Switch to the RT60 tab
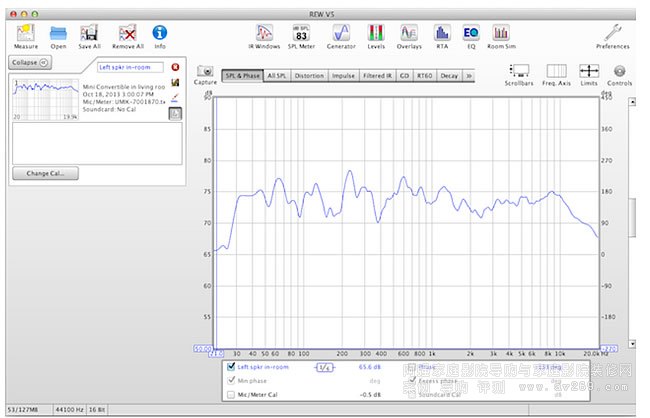This screenshot has width=650, height=418. [427, 75]
